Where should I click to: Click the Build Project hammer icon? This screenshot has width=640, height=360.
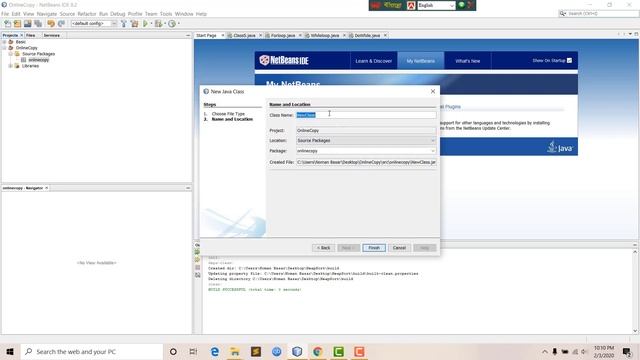coord(124,24)
